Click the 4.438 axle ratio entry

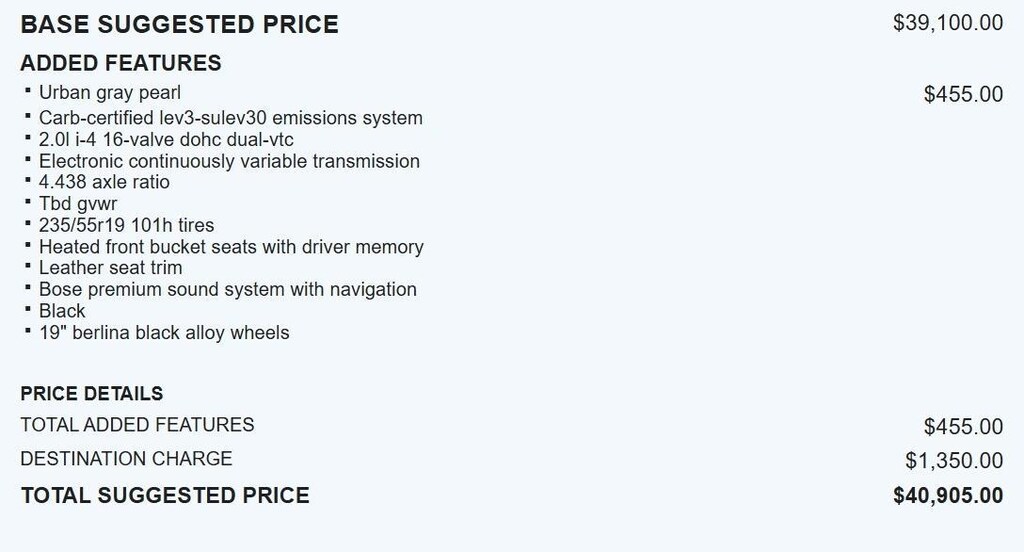tap(104, 182)
